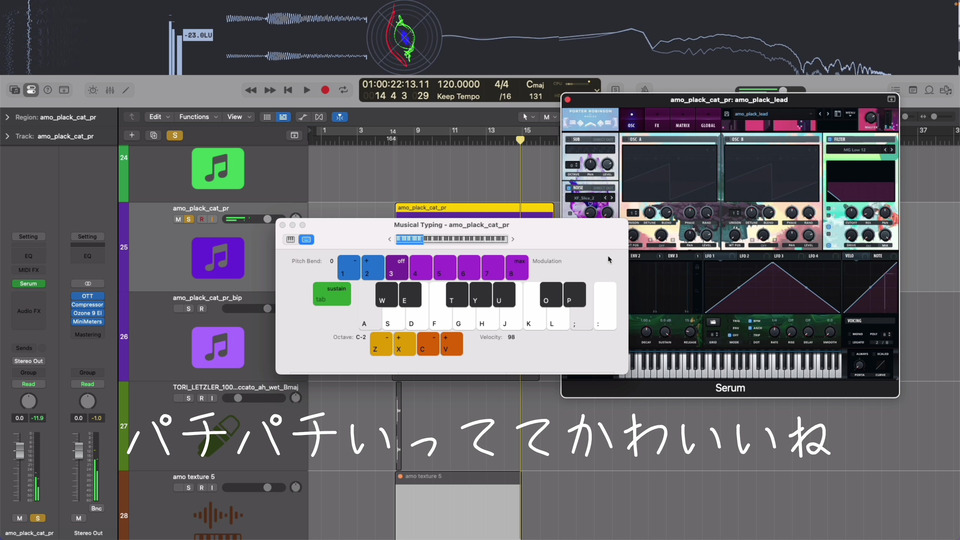960x540 pixels.
Task: Shift keyboard range right in Musical Typing
Action: (512, 239)
